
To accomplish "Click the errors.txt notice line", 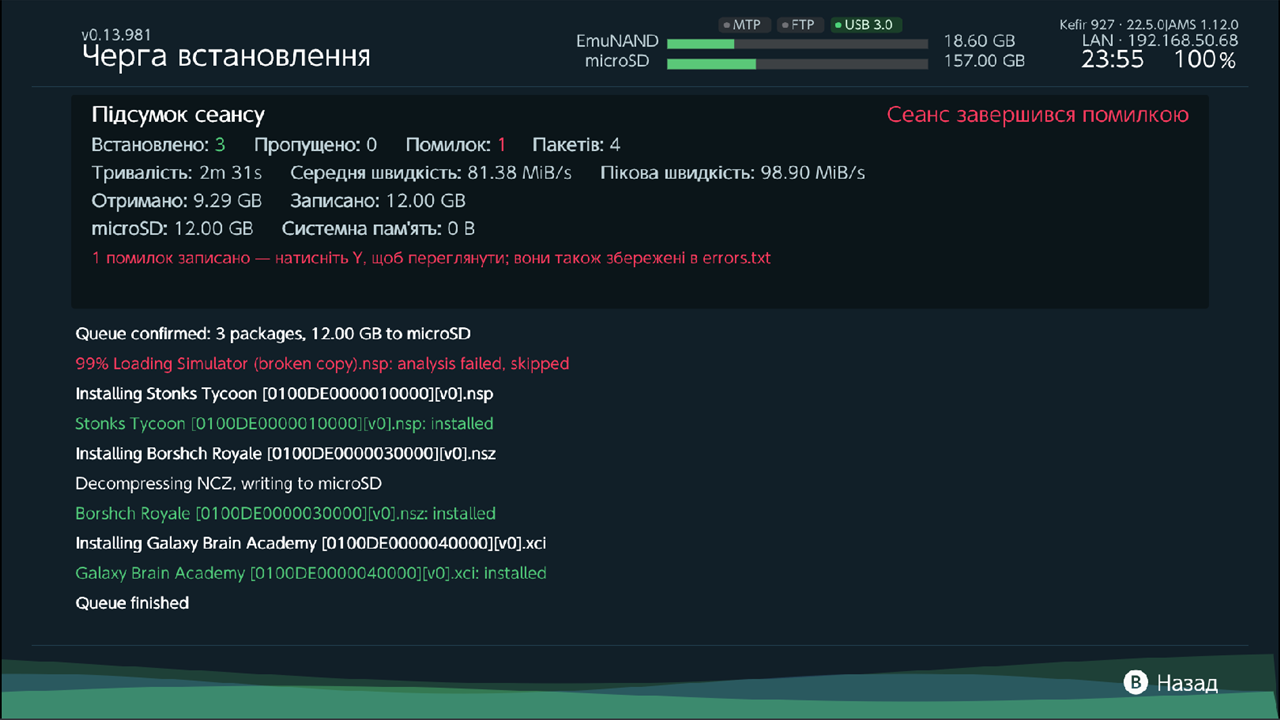I will pos(431,258).
